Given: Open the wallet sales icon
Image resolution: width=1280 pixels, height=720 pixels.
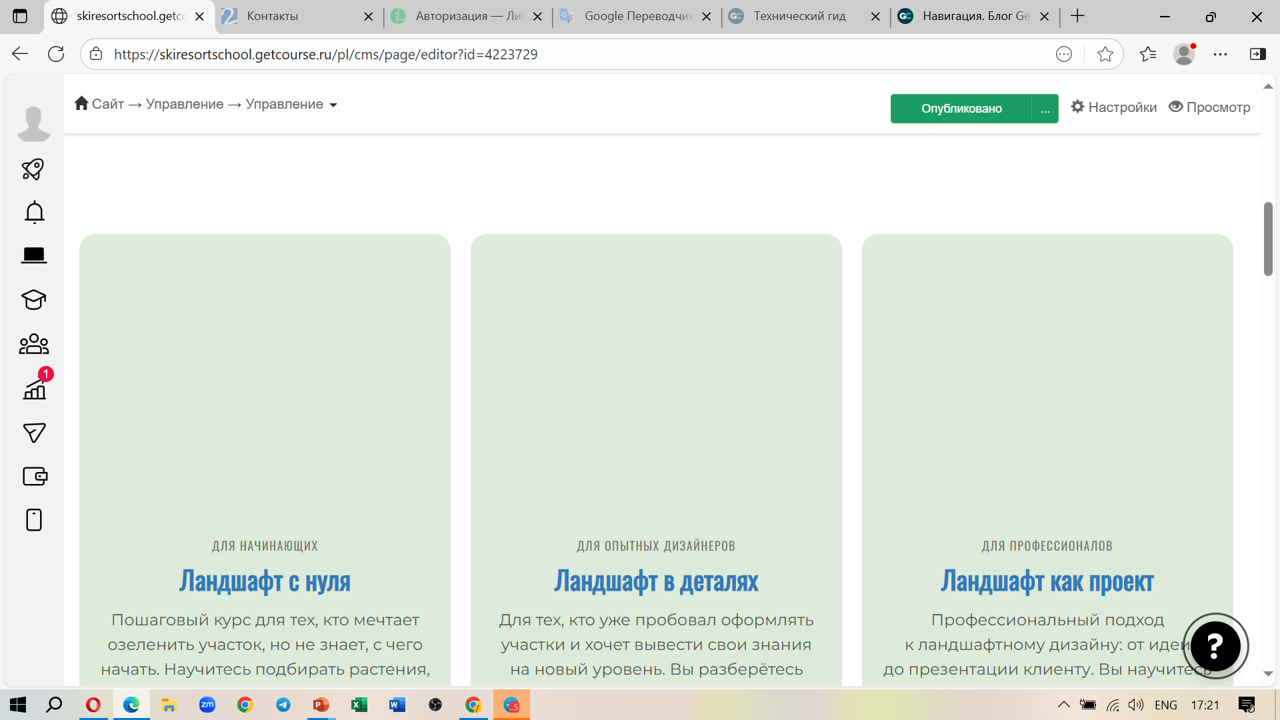Looking at the screenshot, I should [x=34, y=477].
